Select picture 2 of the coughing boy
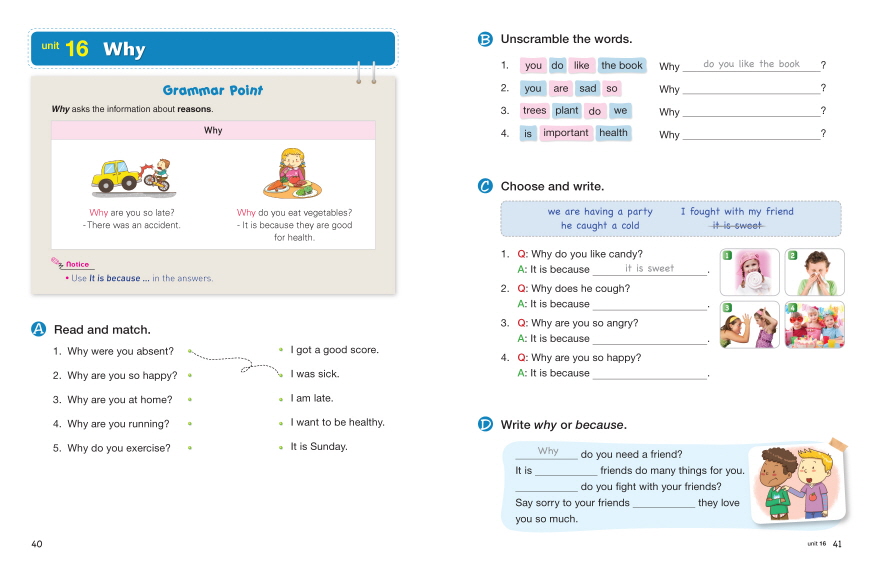The image size is (873, 570). [x=815, y=272]
